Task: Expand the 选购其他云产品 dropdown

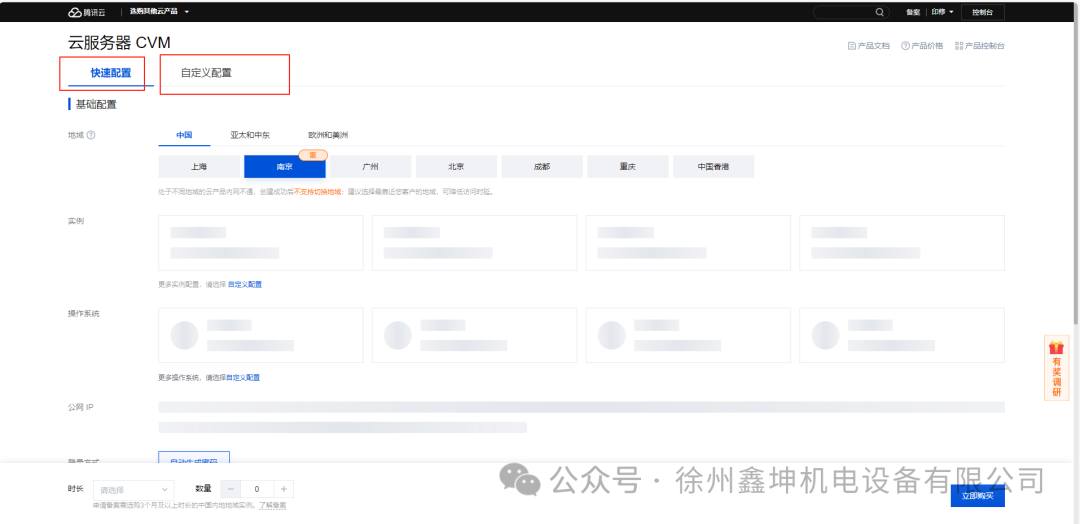Action: 159,12
